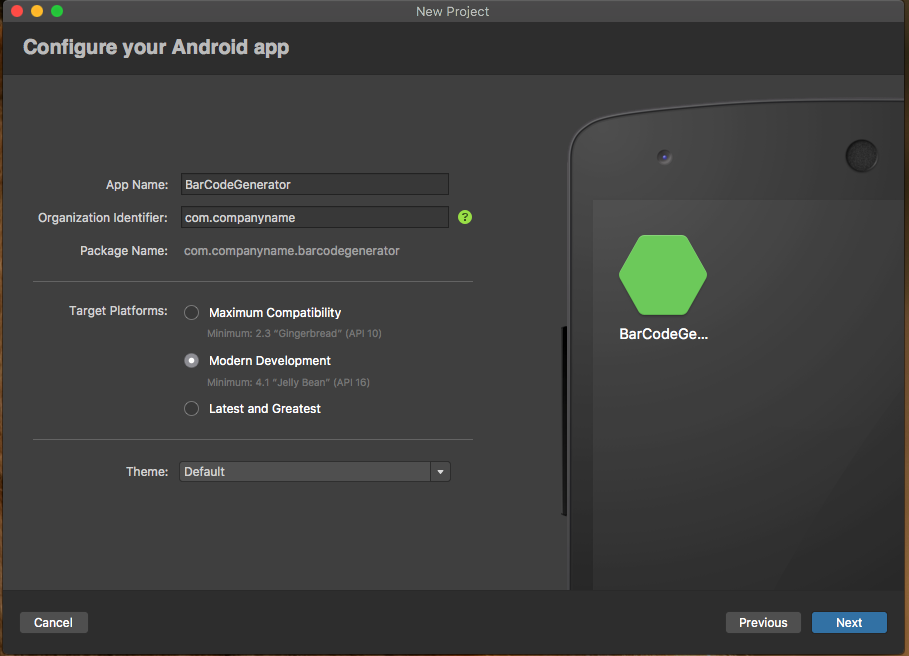This screenshot has height=656, width=909.
Task: Click the BarCodeGe... label under the app icon
Action: [x=663, y=334]
